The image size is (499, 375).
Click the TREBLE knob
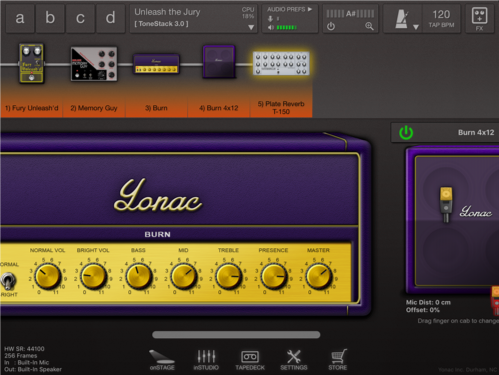point(228,276)
